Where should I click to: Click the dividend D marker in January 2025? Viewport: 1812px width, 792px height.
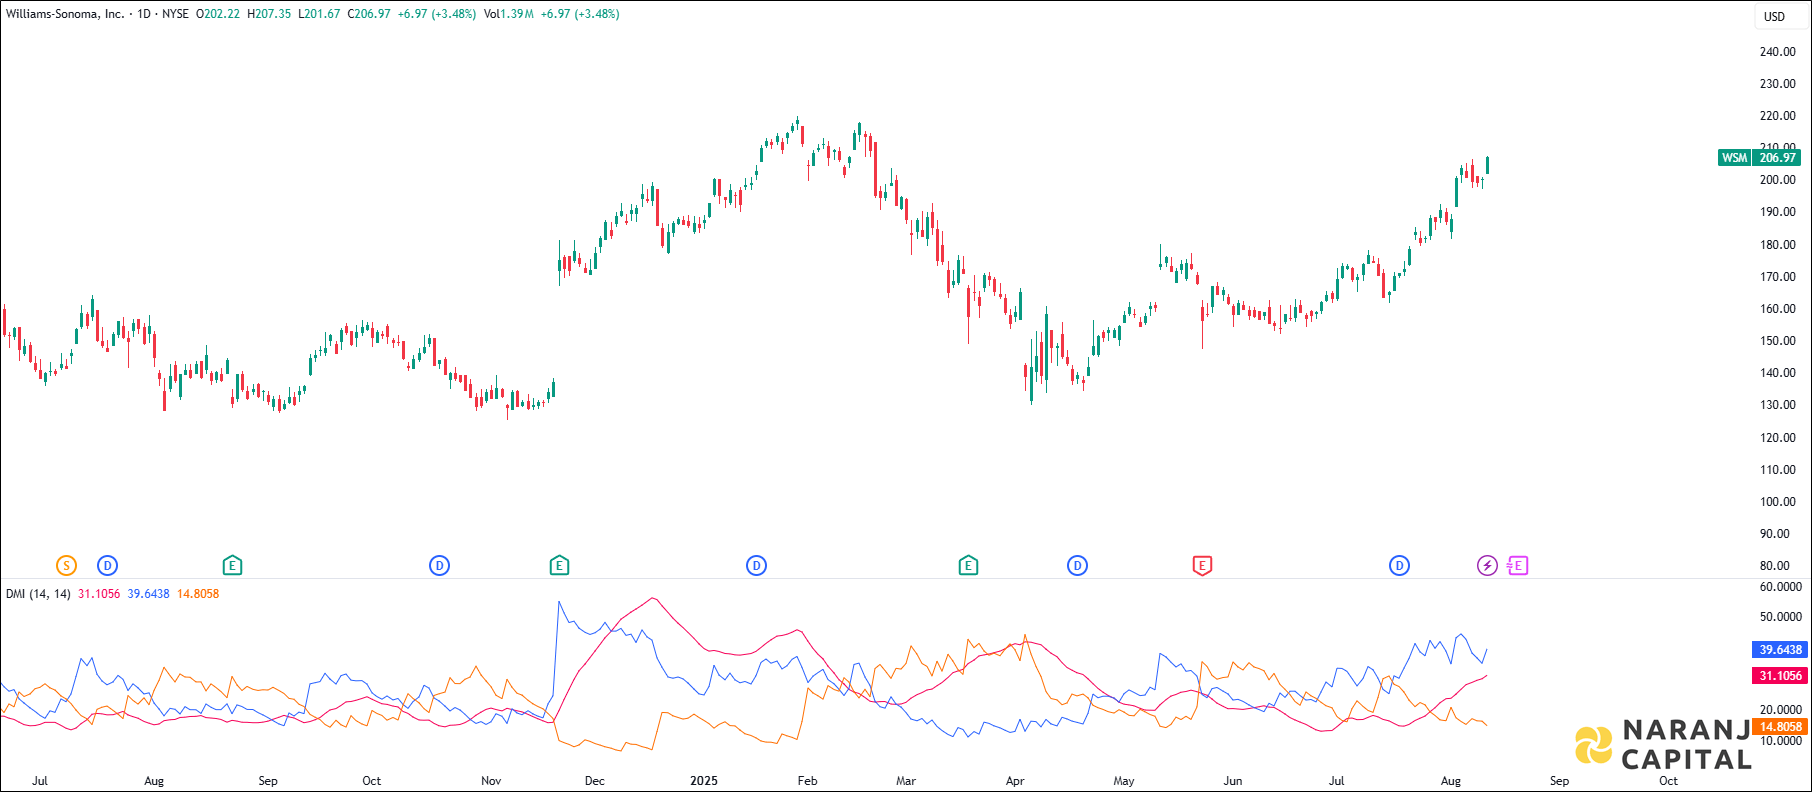pyautogui.click(x=756, y=566)
